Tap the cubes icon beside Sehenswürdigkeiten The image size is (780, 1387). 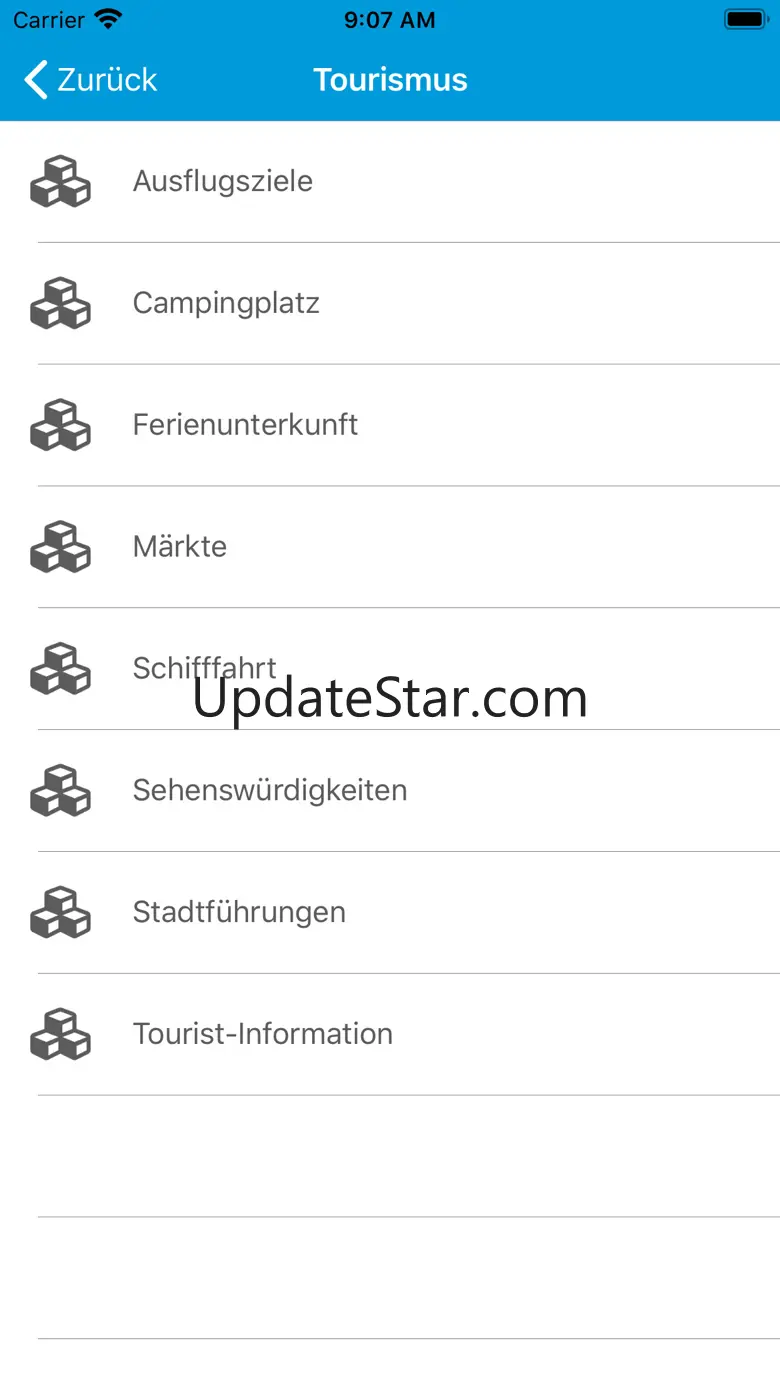click(60, 791)
